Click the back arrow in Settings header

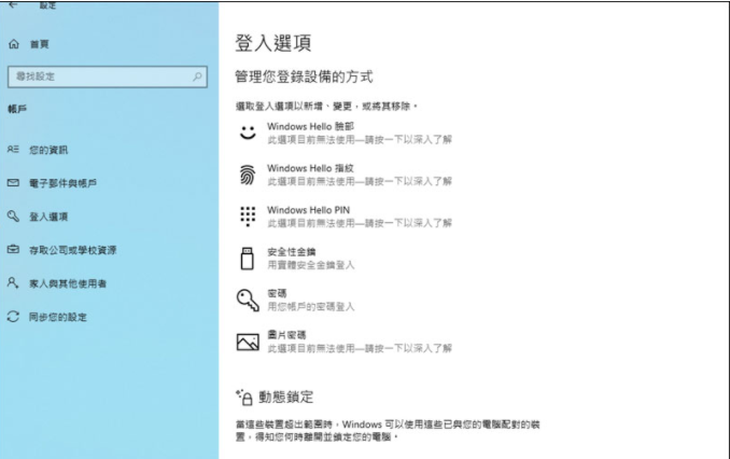pos(13,5)
